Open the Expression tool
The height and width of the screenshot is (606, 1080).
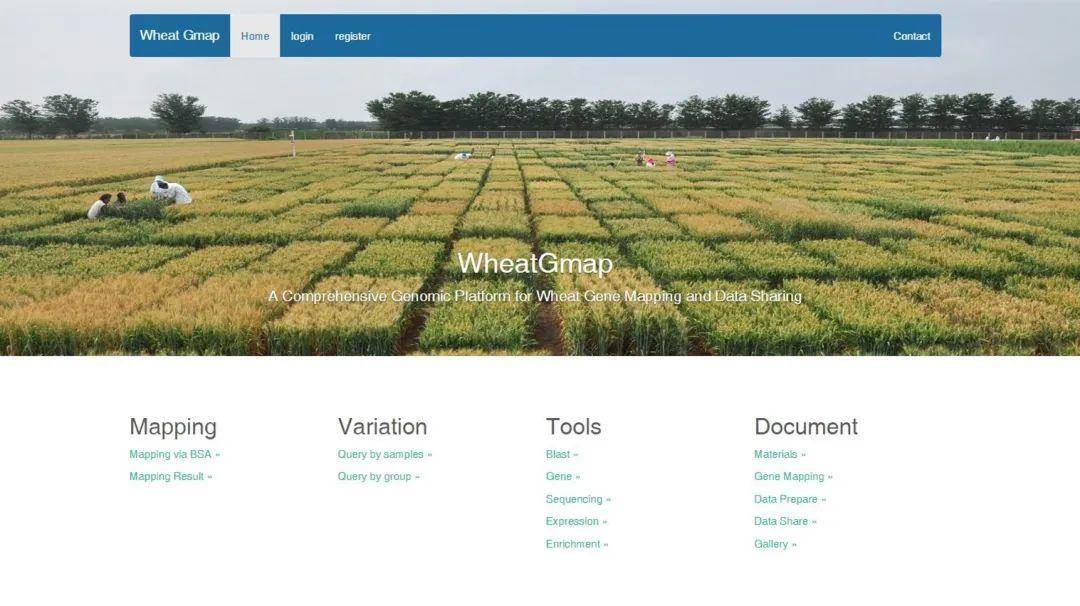[x=576, y=521]
